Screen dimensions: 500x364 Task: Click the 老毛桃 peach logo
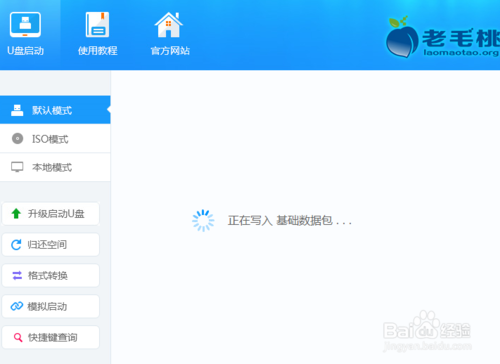pos(402,38)
